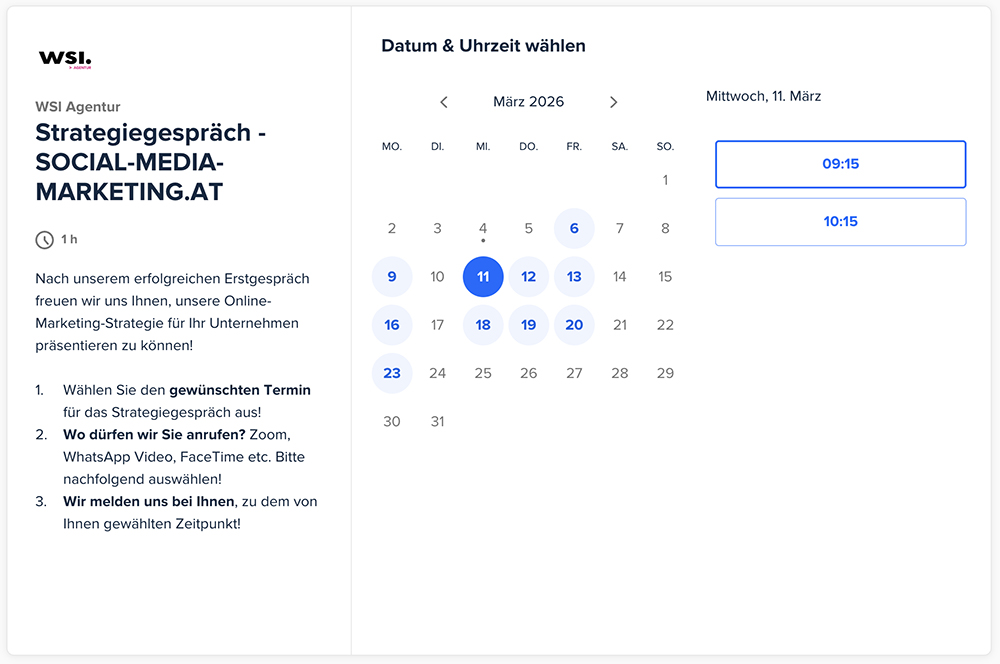Select Monday March 16
The width and height of the screenshot is (1000, 664).
[x=392, y=325]
